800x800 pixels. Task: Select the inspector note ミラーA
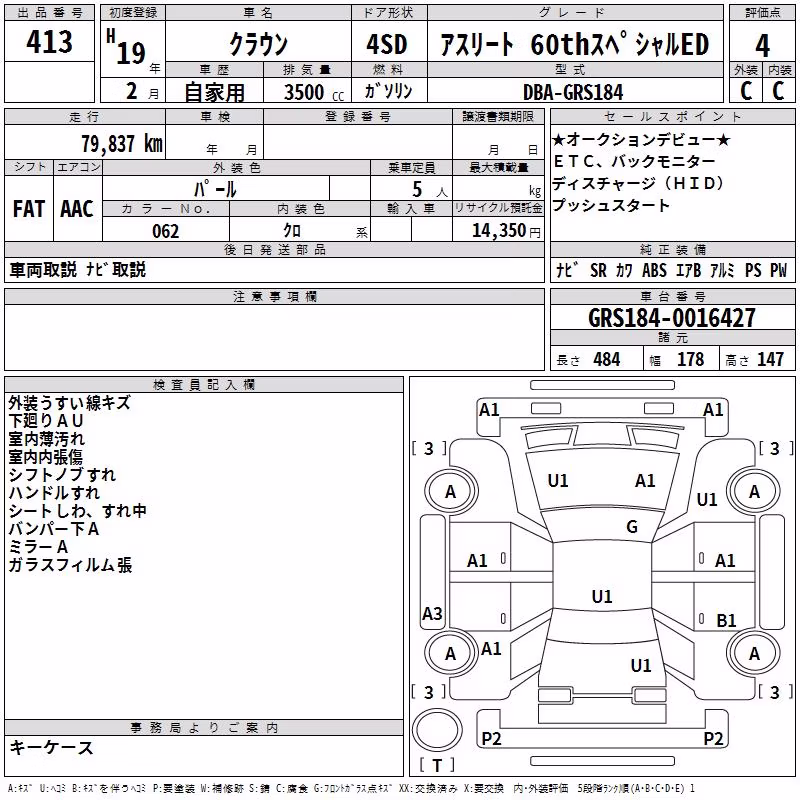click(x=38, y=547)
